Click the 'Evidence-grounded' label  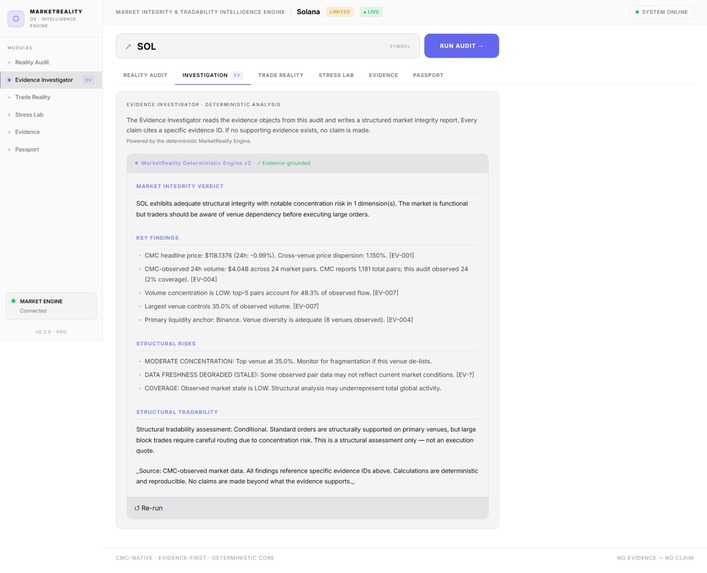(x=284, y=163)
